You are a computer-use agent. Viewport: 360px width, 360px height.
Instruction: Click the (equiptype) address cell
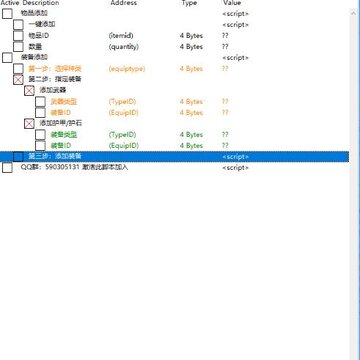(127, 69)
